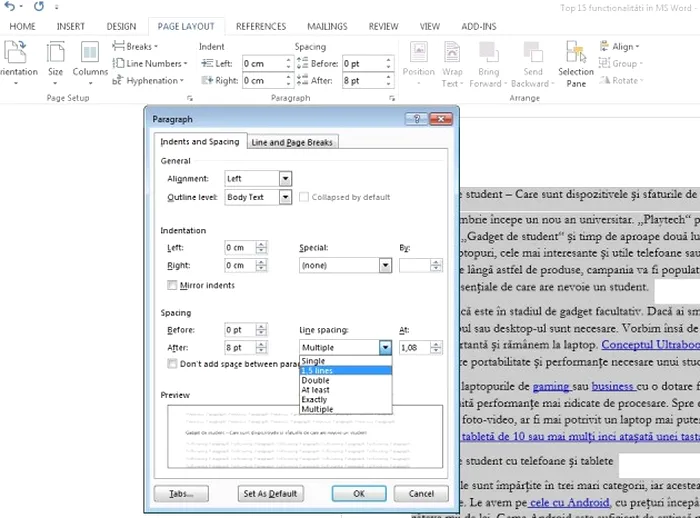Open the Breaks menu in Page Setup
The image size is (700, 518).
[135, 46]
